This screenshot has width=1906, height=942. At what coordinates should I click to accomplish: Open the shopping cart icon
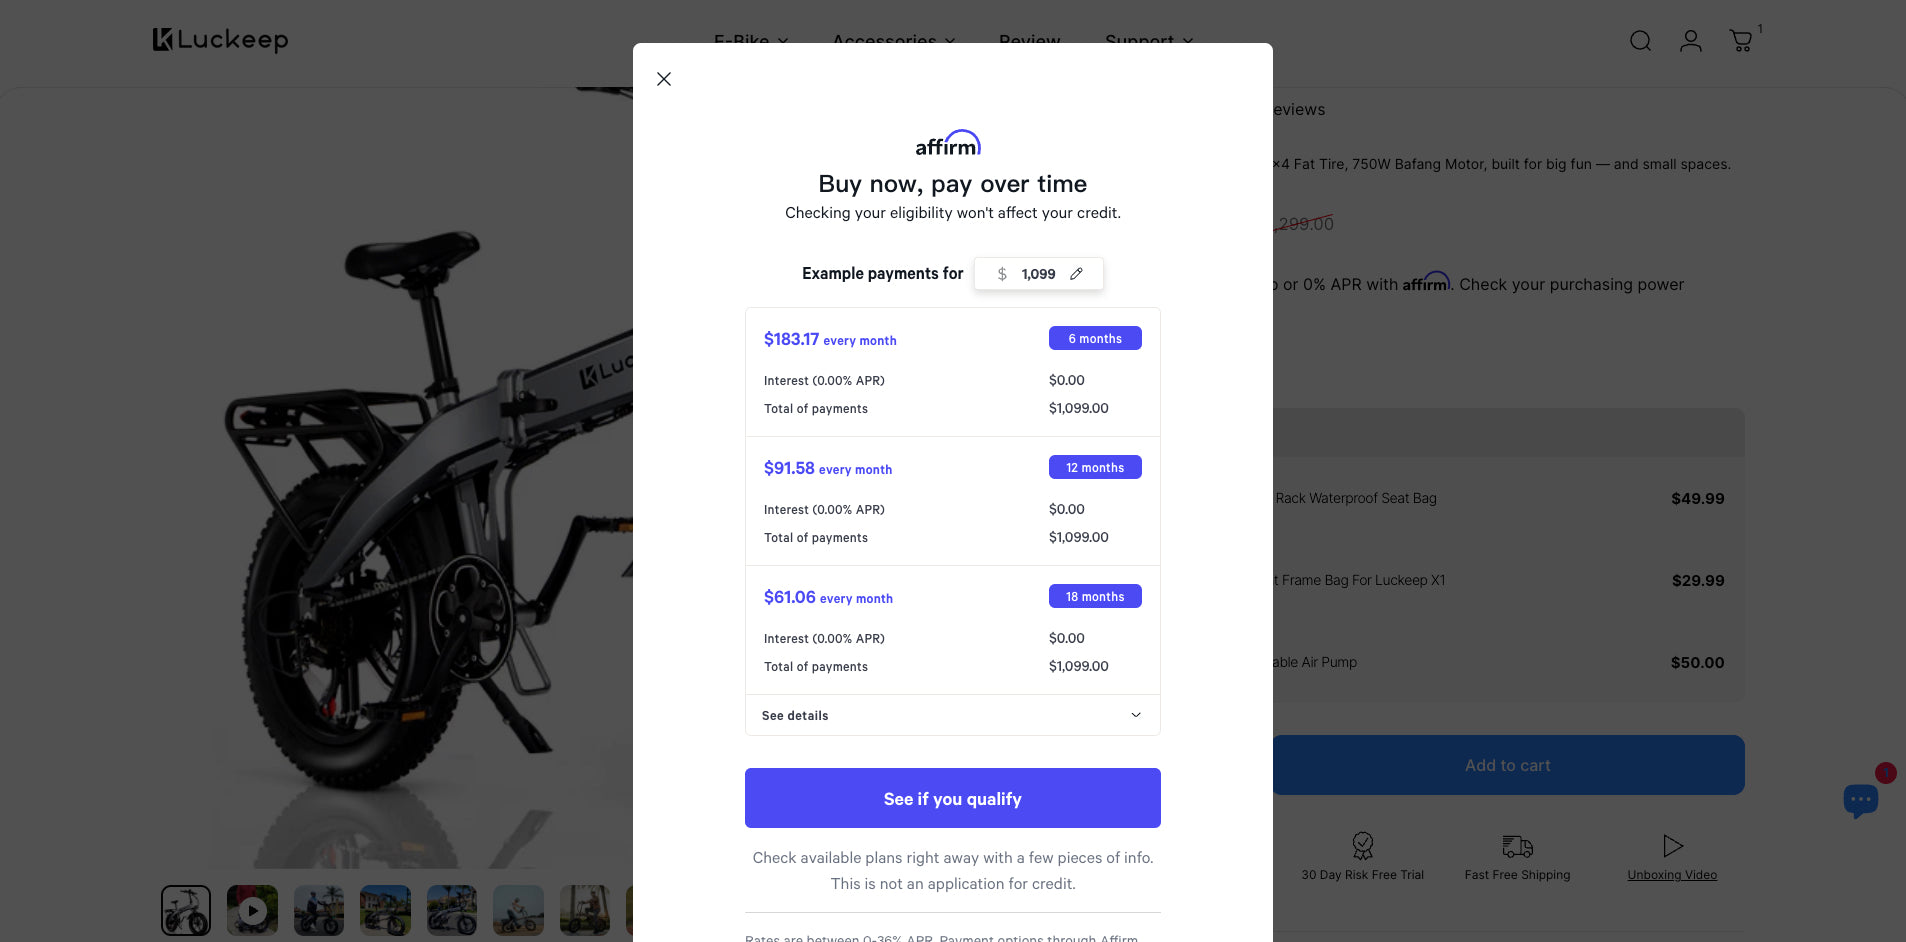tap(1741, 41)
